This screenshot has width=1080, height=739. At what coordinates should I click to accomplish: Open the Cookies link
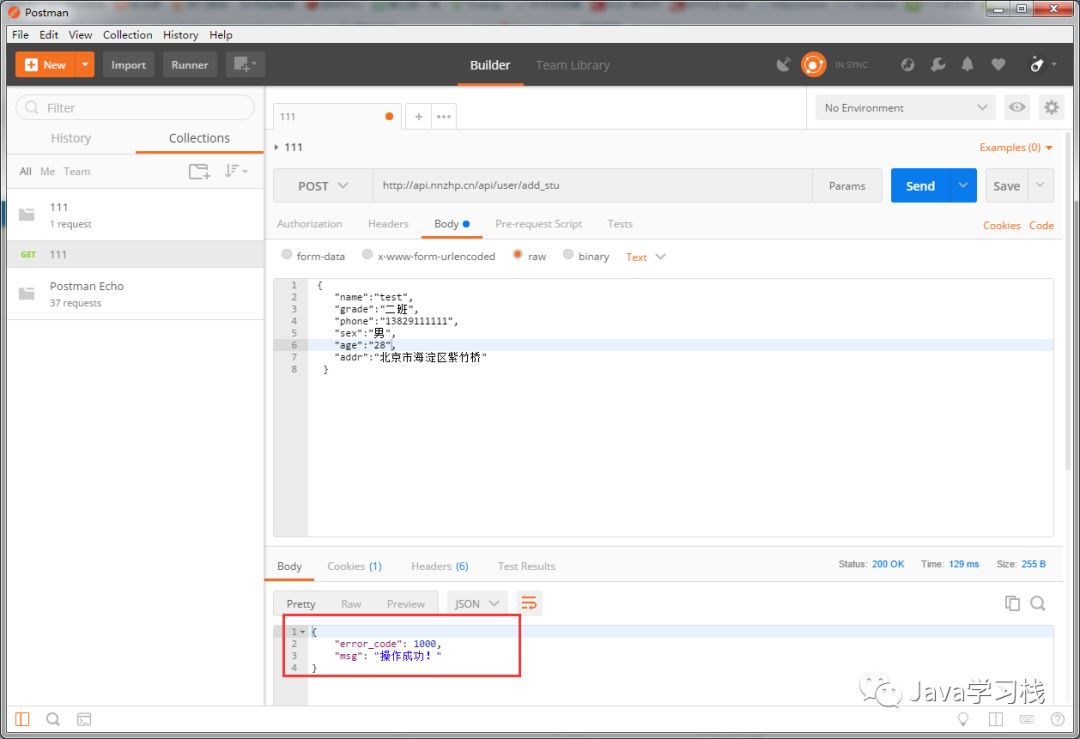click(1001, 225)
